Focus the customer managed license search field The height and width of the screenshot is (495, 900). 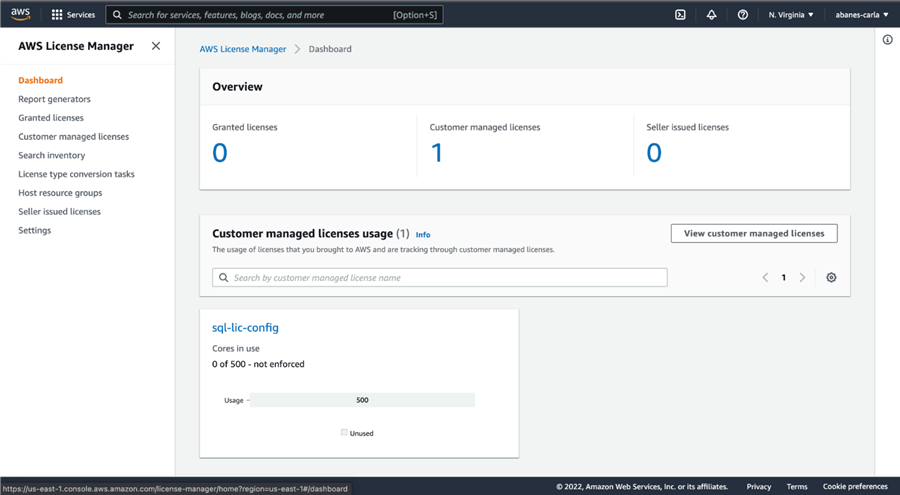(440, 278)
